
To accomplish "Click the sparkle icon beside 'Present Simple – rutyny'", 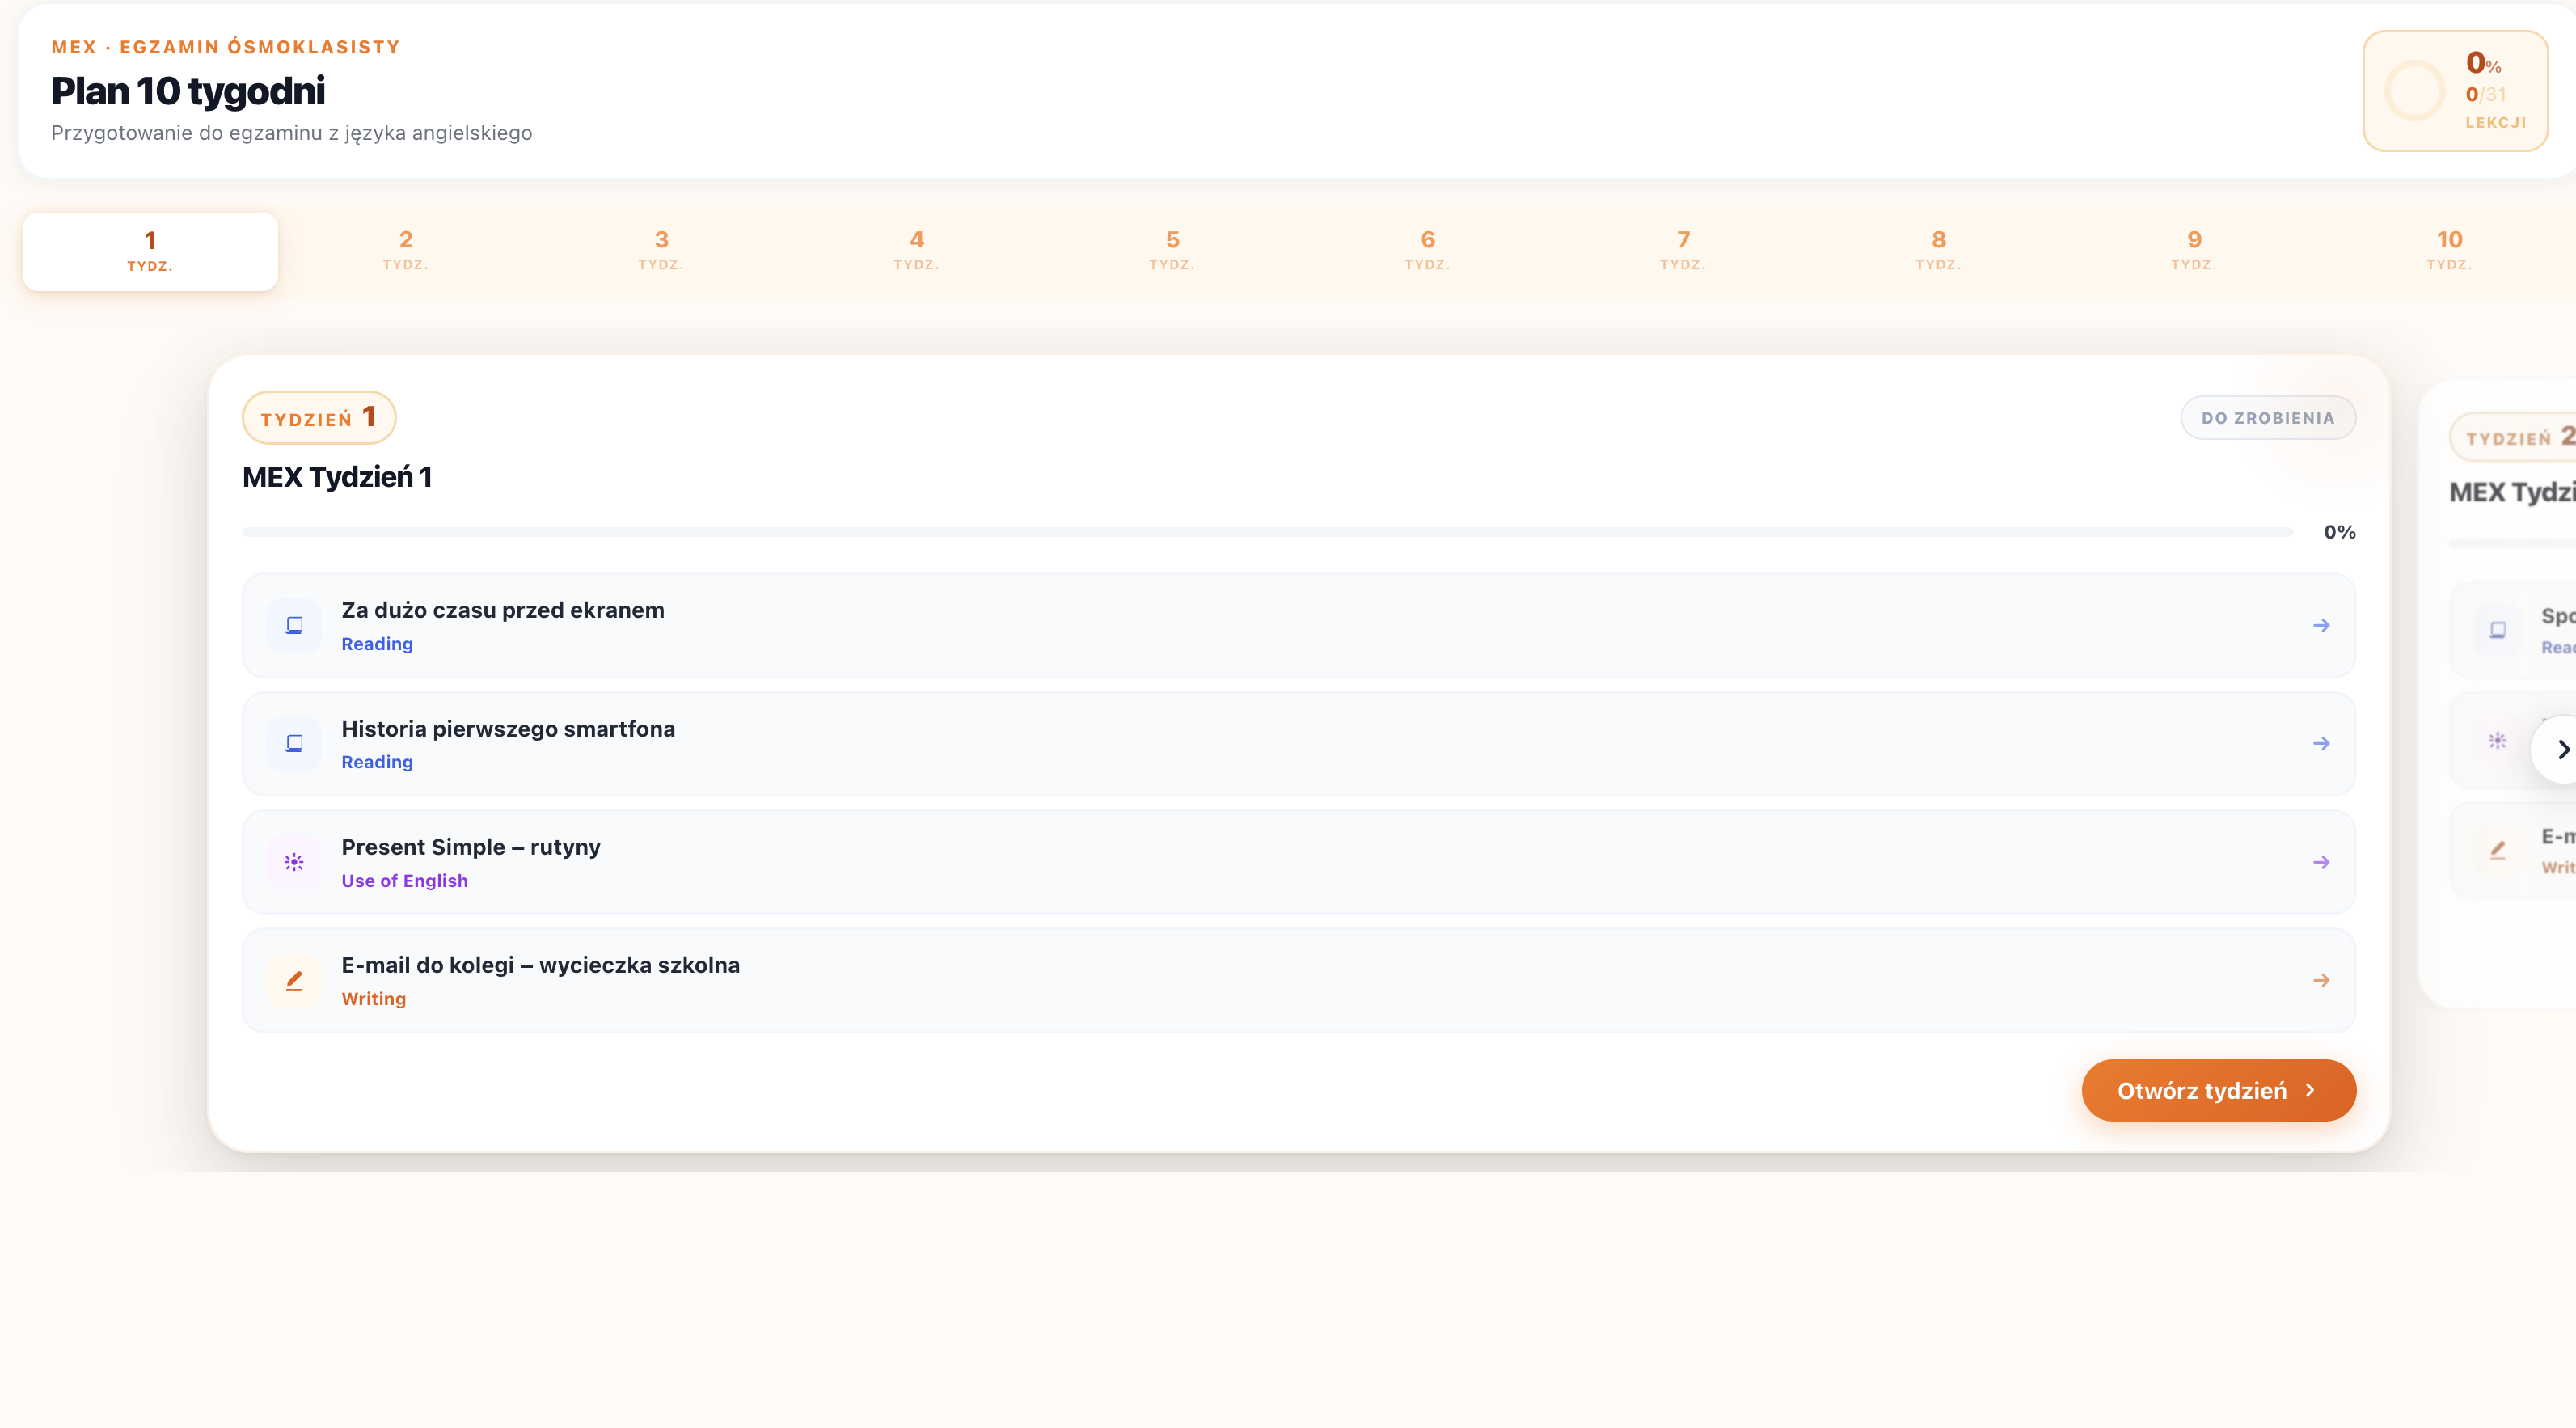I will coord(294,862).
